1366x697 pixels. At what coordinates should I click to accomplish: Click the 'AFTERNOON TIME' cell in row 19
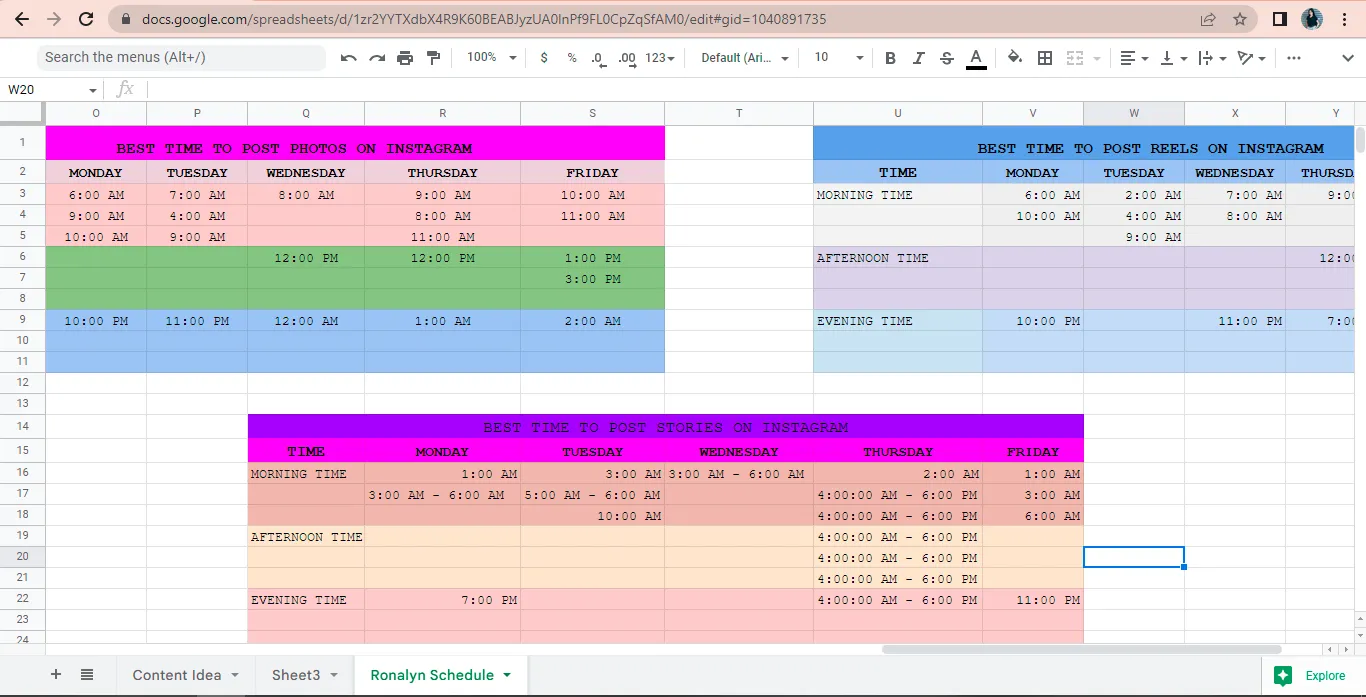click(x=306, y=537)
